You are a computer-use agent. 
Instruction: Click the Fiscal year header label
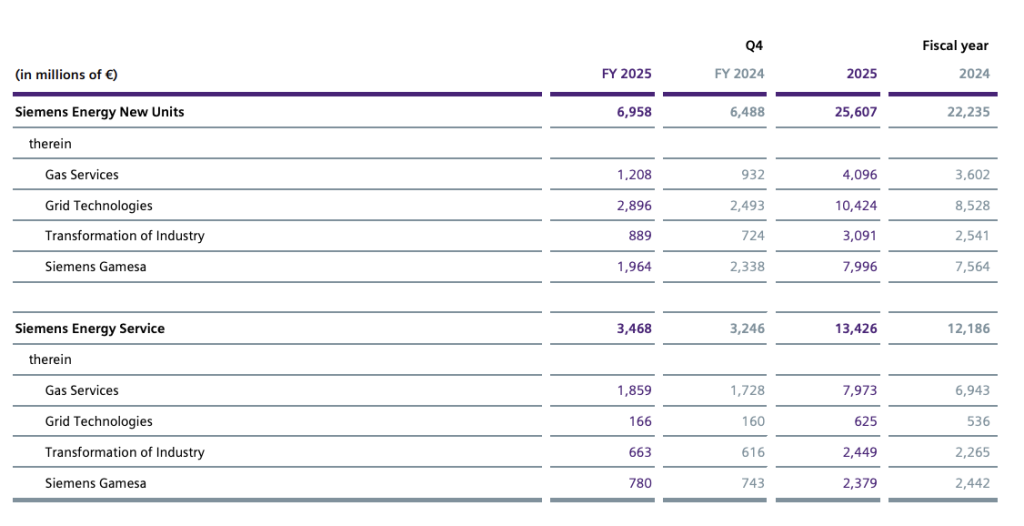[955, 46]
